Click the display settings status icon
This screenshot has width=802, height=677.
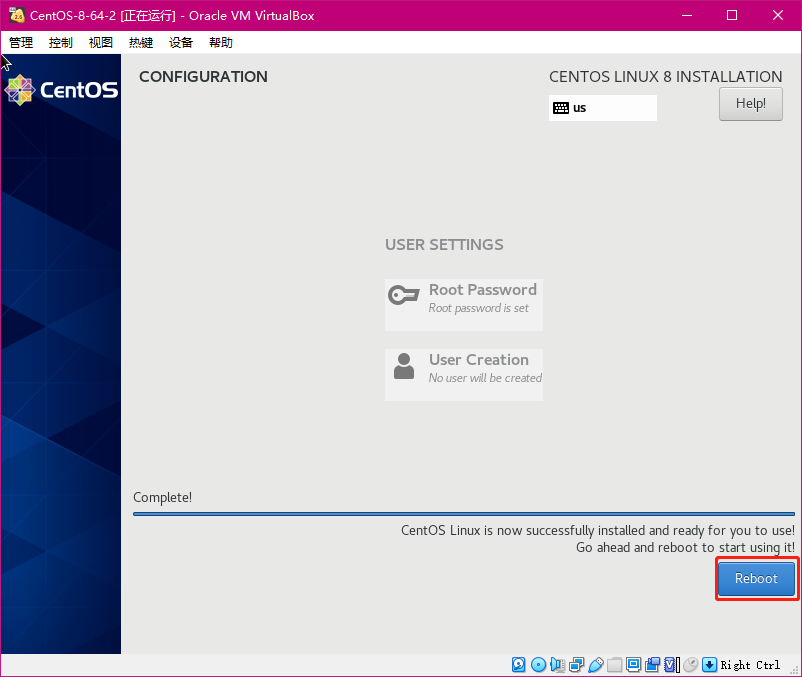point(633,665)
